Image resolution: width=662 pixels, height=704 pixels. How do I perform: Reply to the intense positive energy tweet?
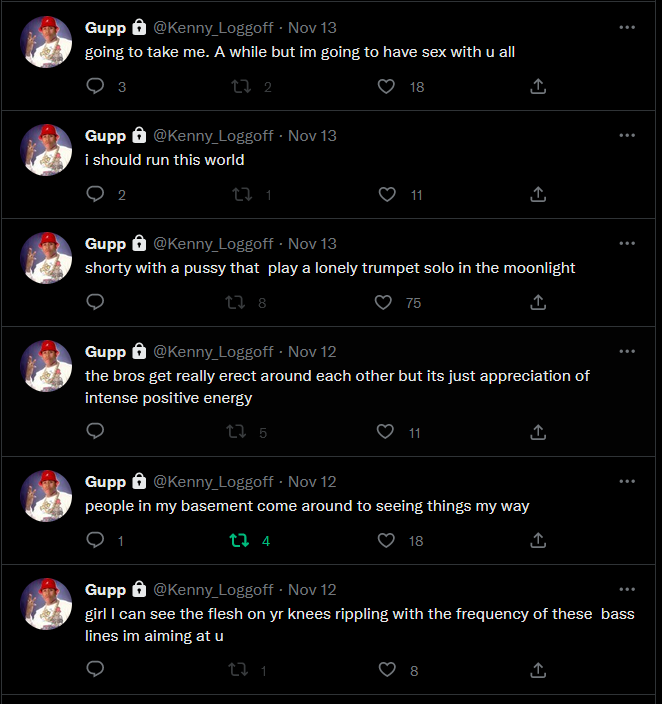[96, 432]
